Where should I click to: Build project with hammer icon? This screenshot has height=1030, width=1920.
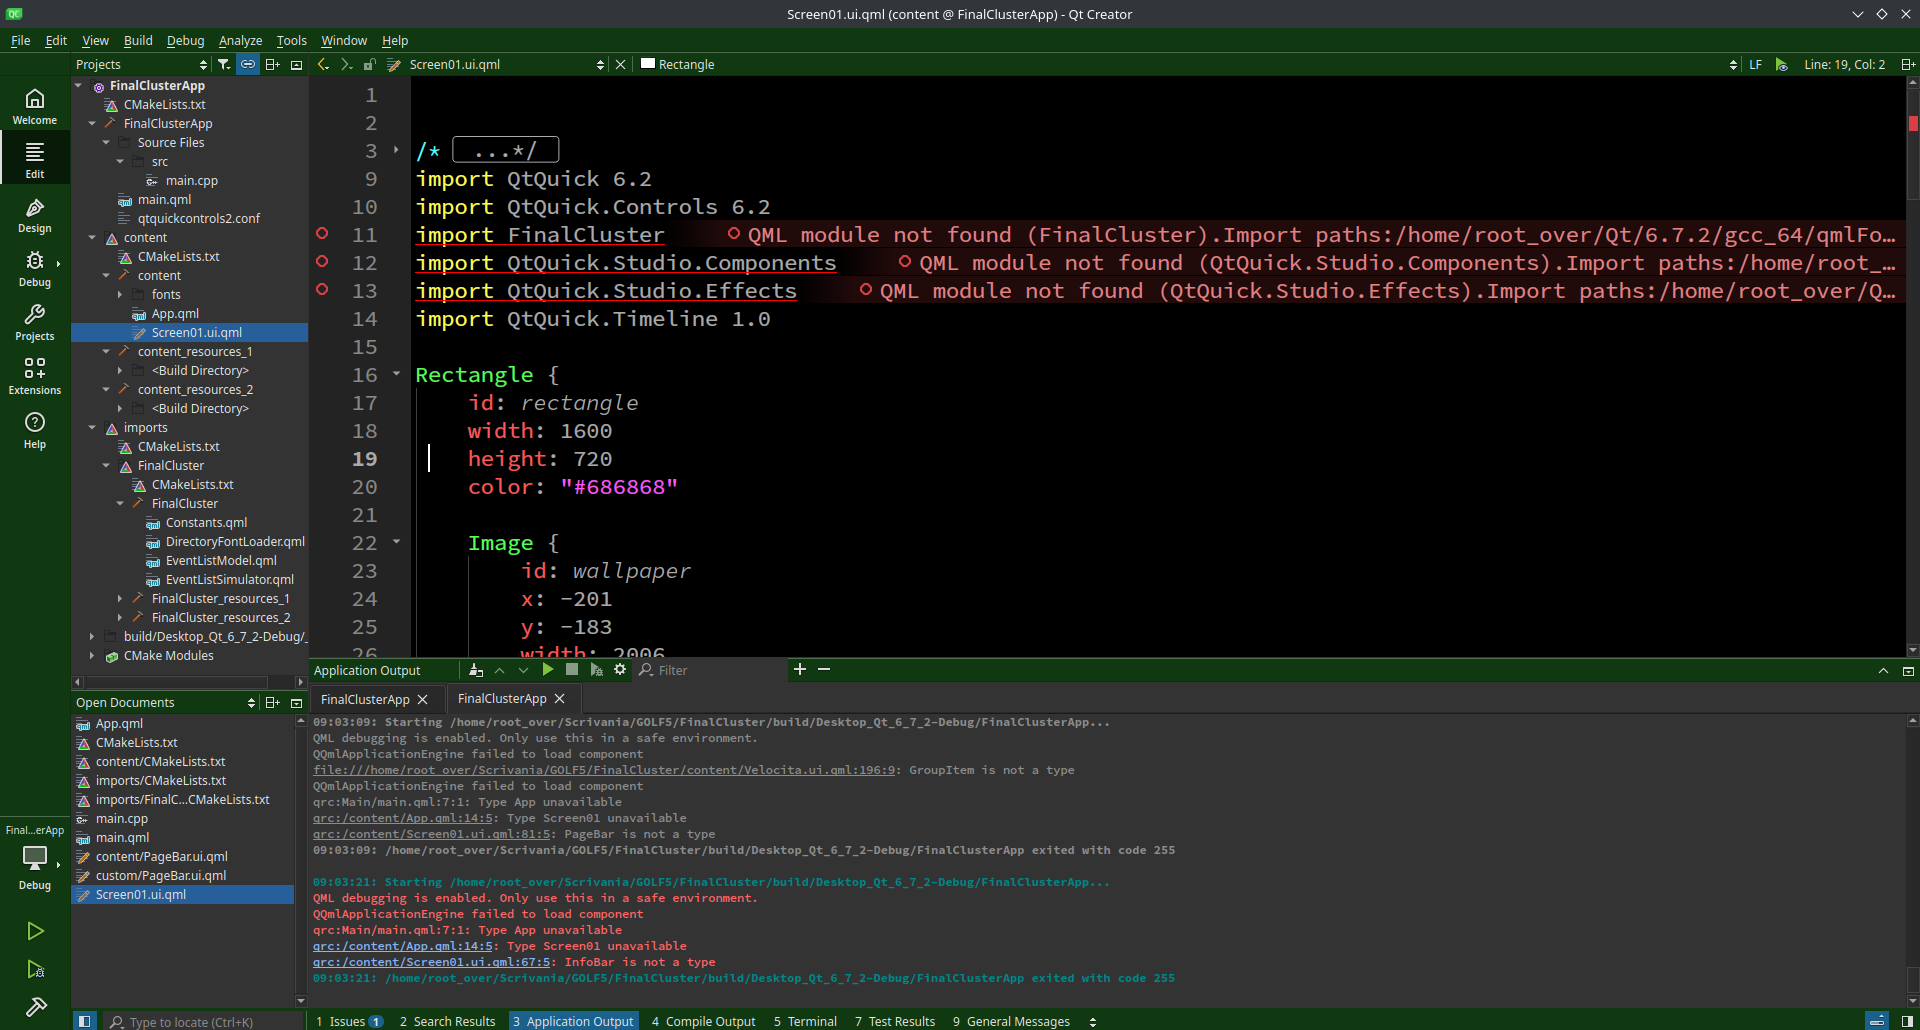pyautogui.click(x=35, y=1006)
